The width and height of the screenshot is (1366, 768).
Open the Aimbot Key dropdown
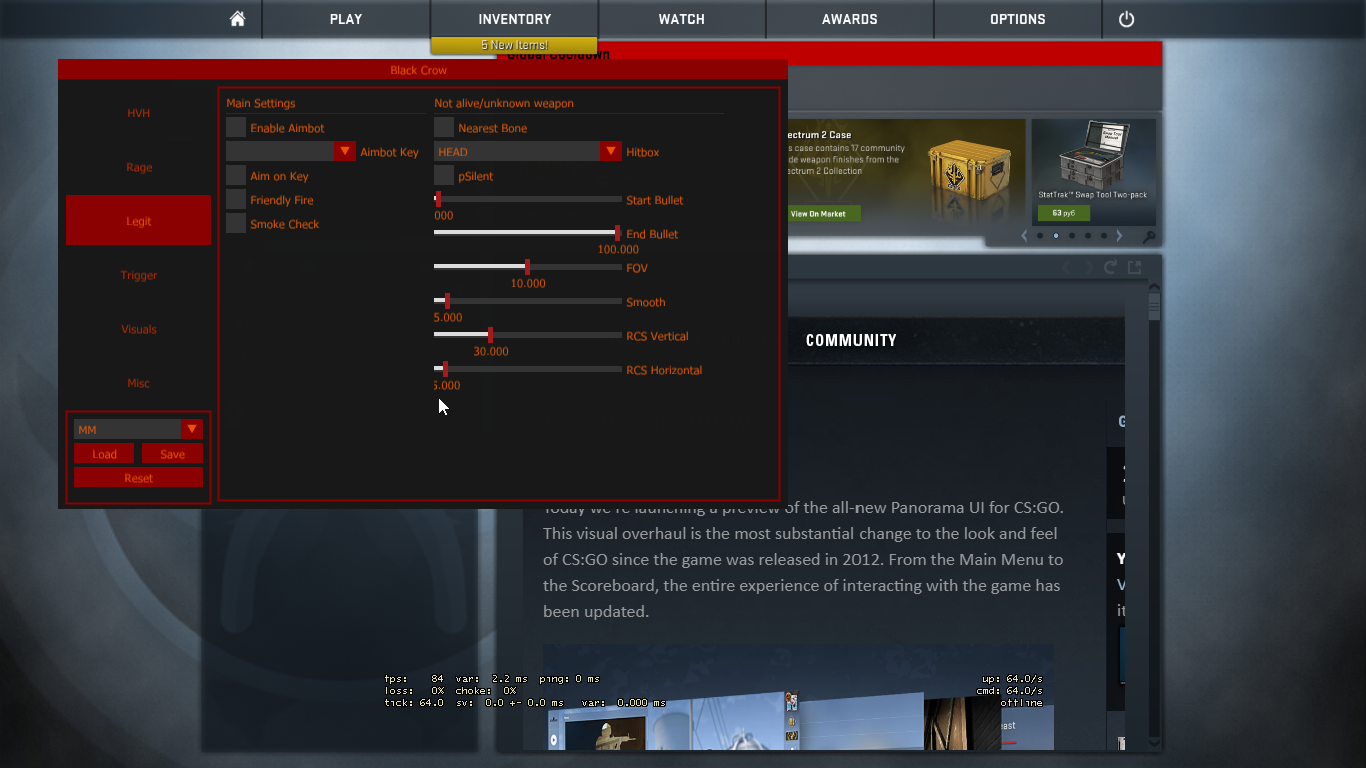(344, 152)
